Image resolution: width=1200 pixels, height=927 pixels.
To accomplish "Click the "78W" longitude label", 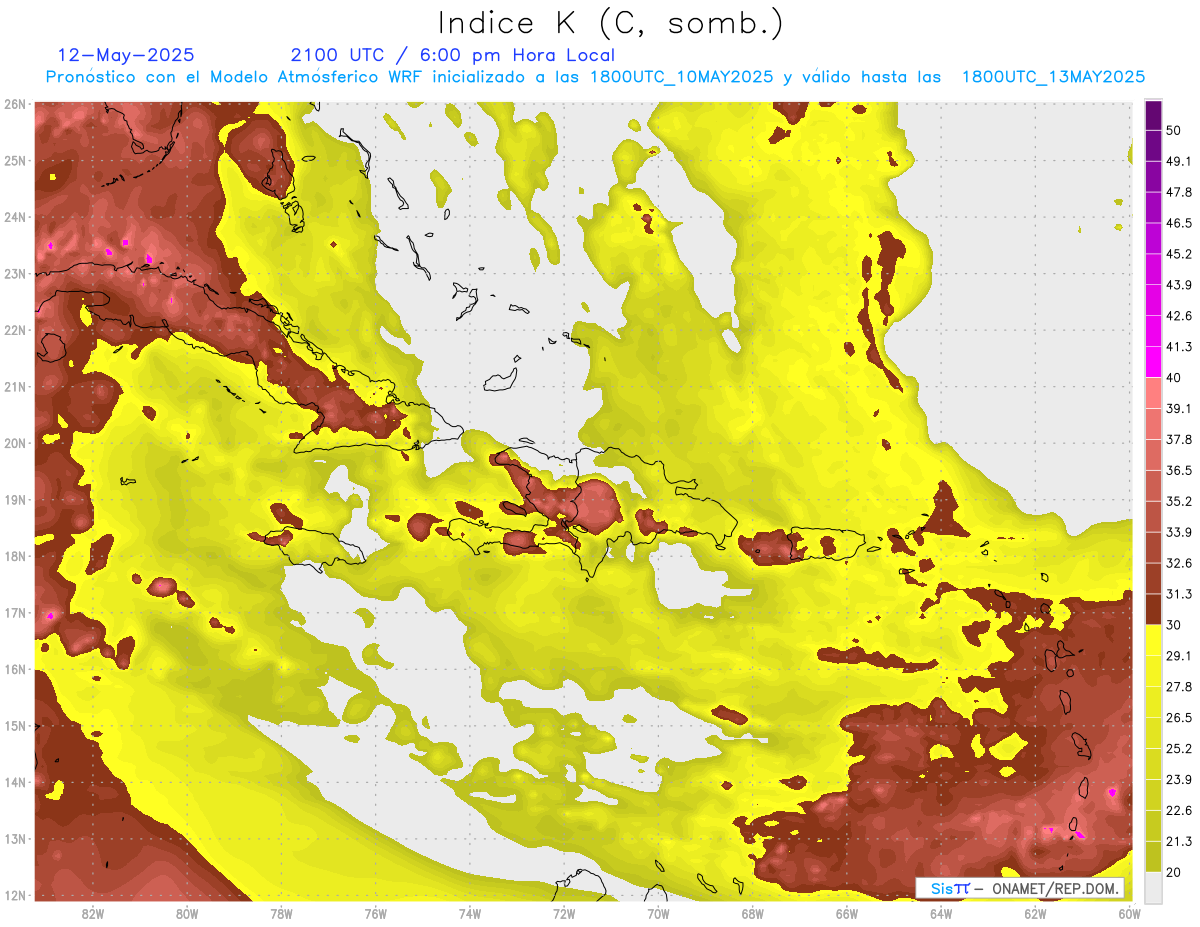I will [x=281, y=912].
